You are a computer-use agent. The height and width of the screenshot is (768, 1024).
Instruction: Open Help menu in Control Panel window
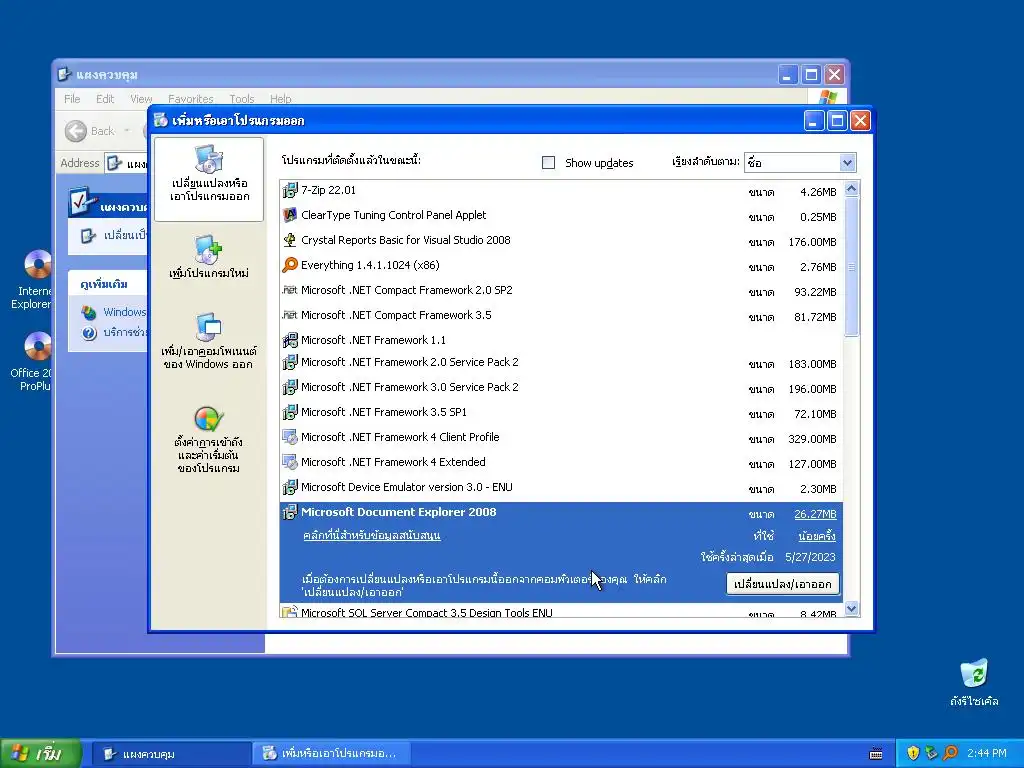pos(281,99)
